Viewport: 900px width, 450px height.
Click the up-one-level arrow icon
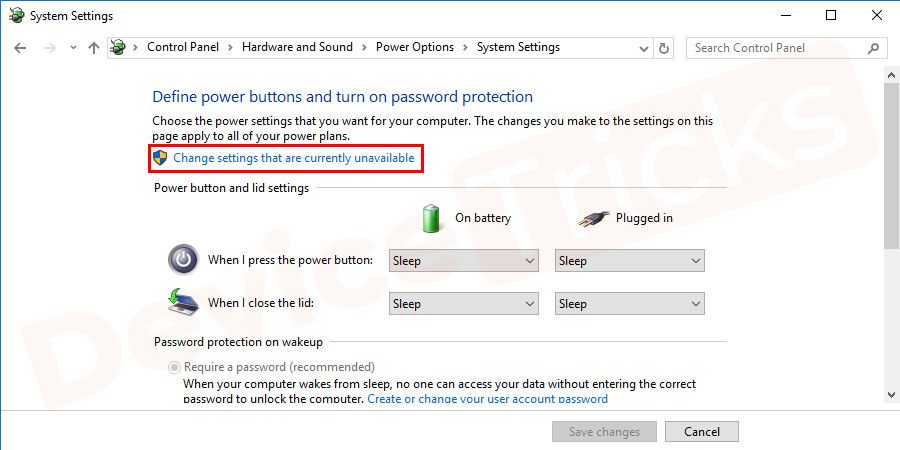pyautogui.click(x=94, y=48)
